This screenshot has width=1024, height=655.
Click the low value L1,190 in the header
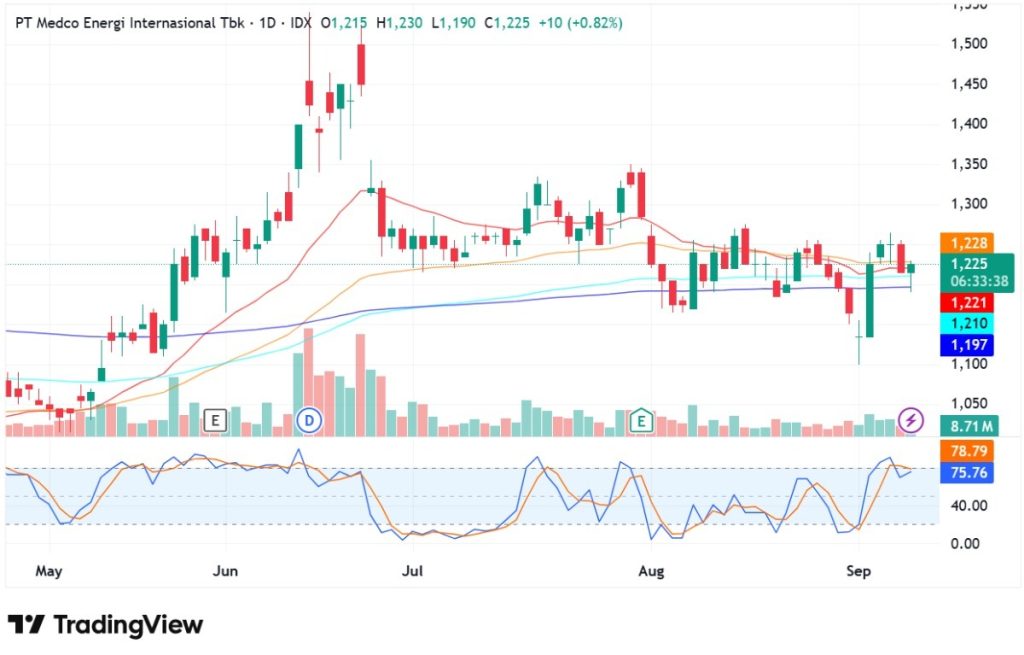[453, 24]
